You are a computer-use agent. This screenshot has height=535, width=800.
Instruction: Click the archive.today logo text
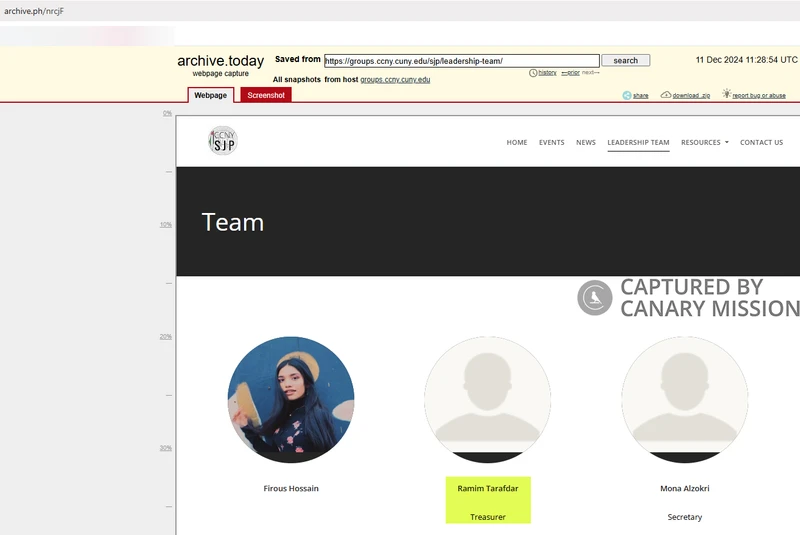[220, 61]
